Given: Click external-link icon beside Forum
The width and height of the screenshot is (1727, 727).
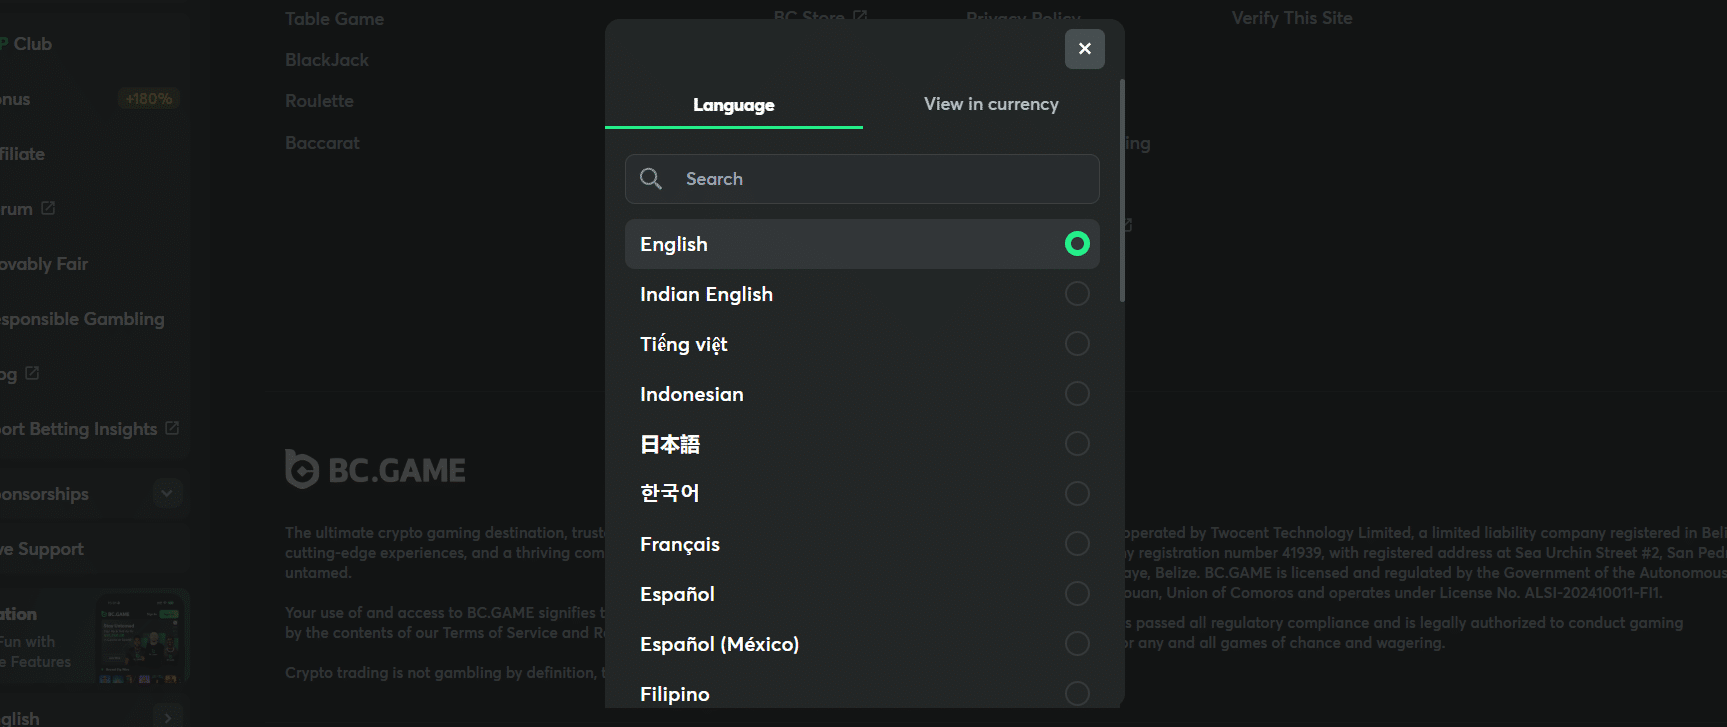Looking at the screenshot, I should [48, 208].
